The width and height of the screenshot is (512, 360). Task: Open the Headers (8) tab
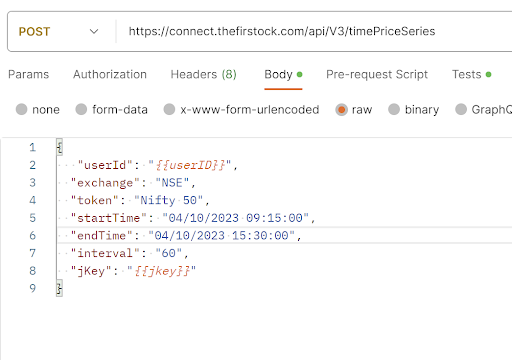click(x=204, y=74)
